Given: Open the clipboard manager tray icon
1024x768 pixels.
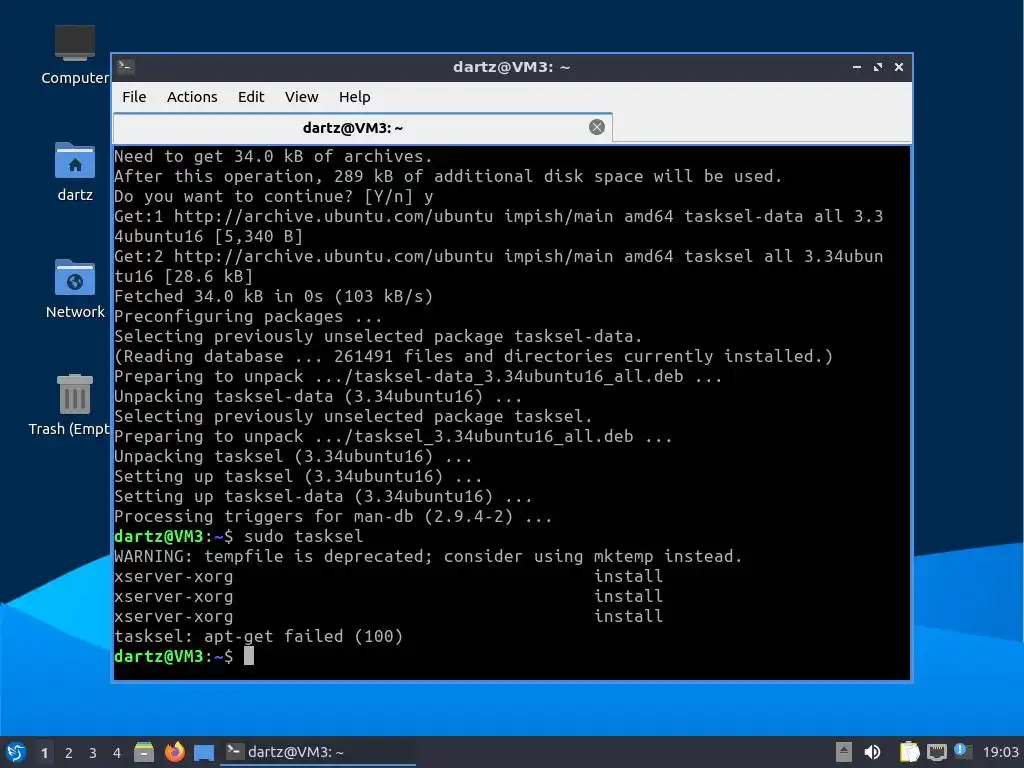Looking at the screenshot, I should 909,752.
